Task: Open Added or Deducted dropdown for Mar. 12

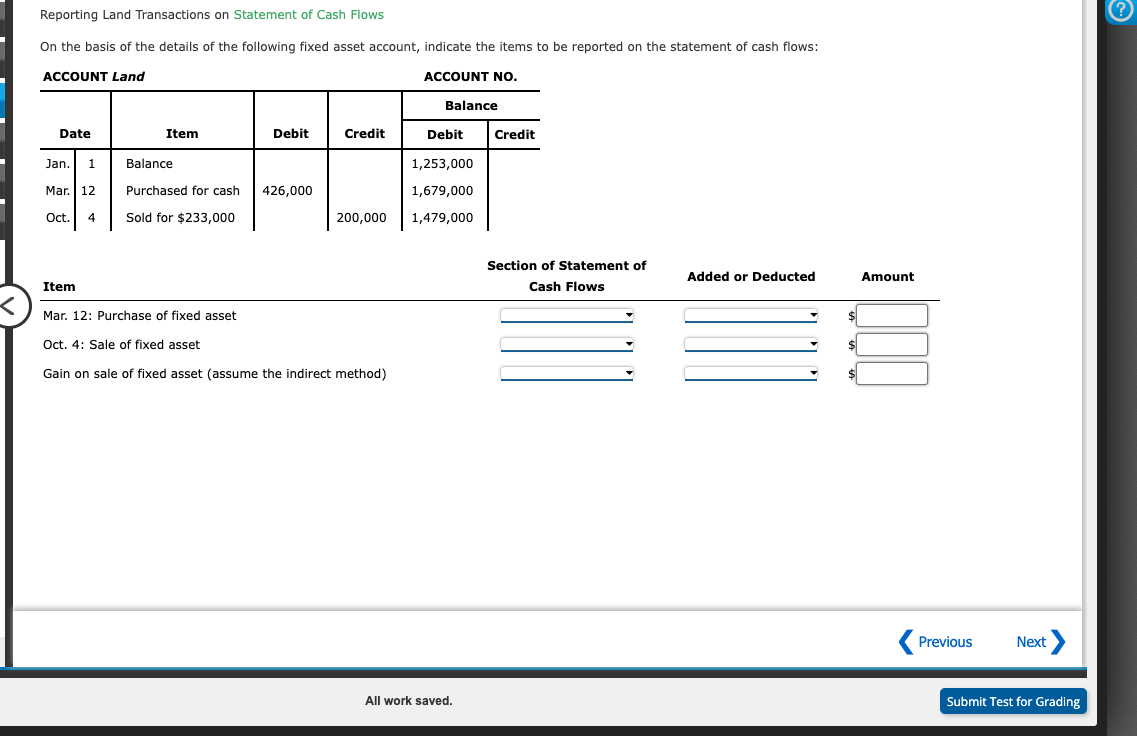Action: [750, 314]
